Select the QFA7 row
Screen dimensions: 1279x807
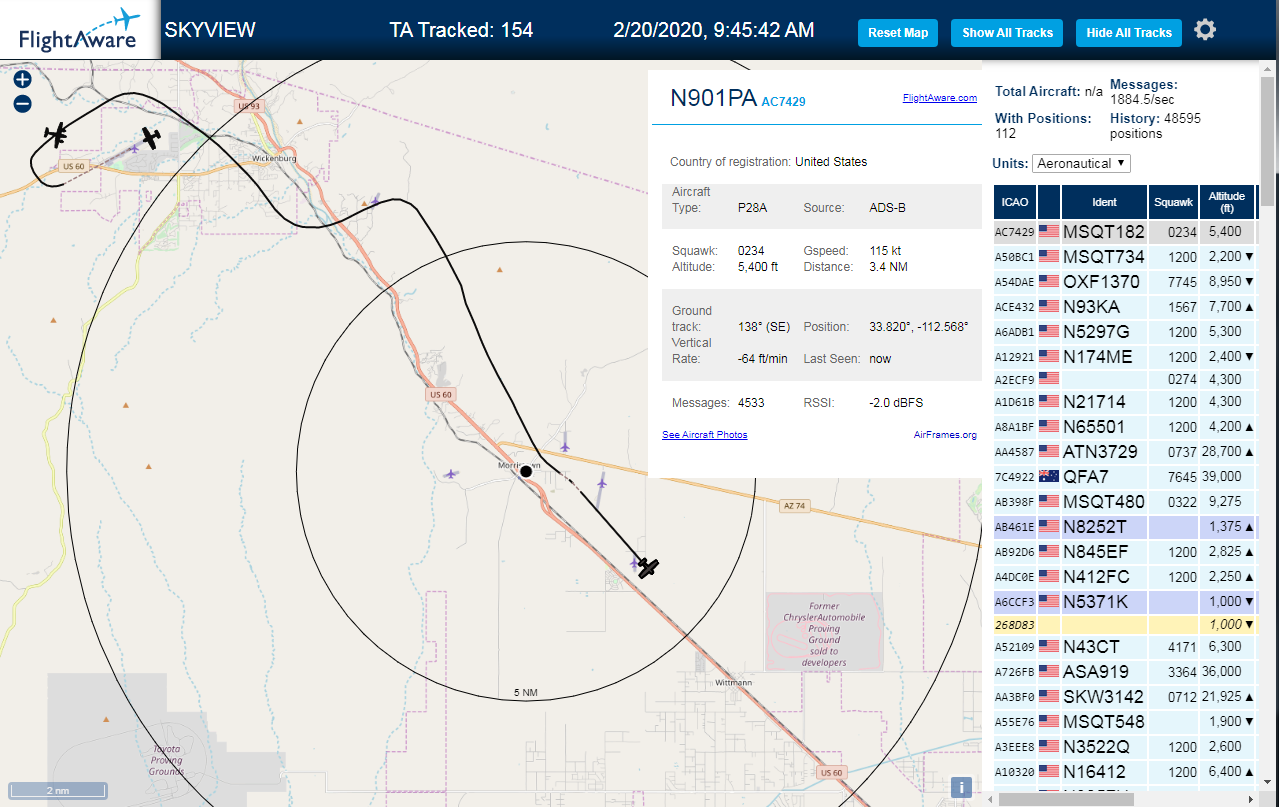pyautogui.click(x=1124, y=477)
